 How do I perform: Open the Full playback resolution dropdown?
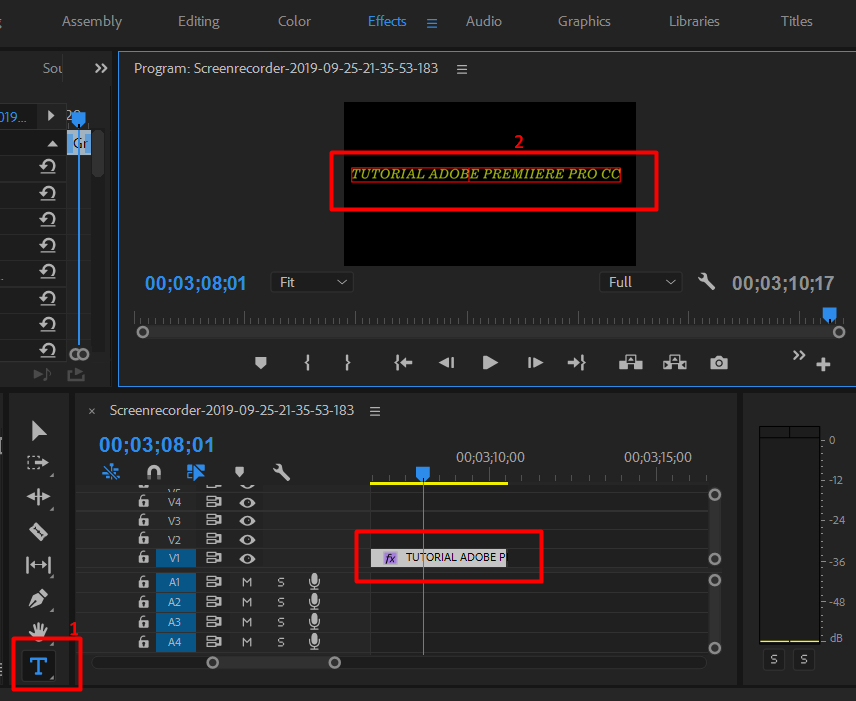tap(640, 282)
